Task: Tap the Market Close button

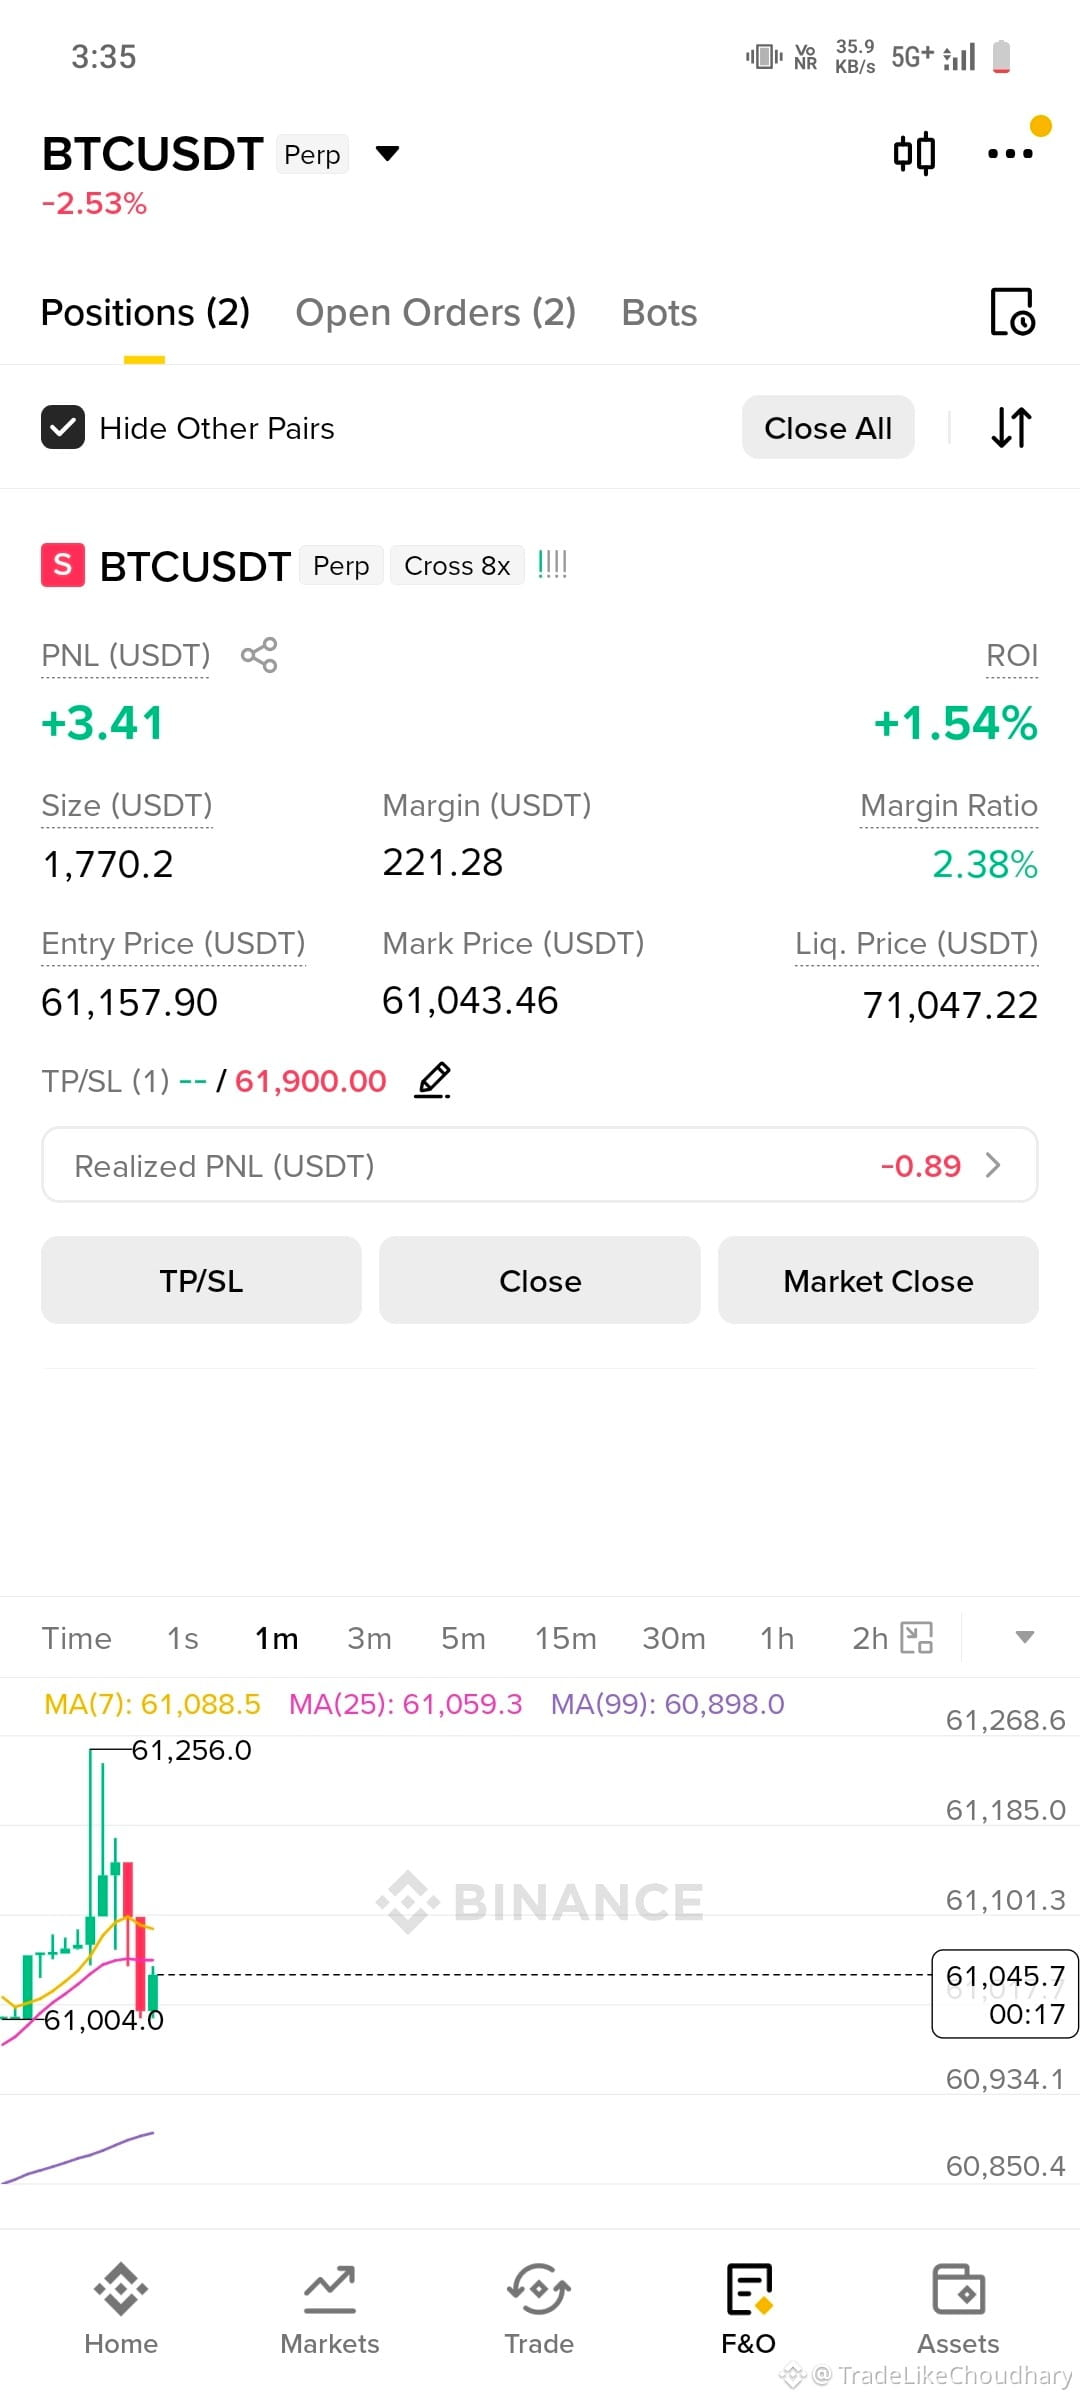Action: [878, 1280]
